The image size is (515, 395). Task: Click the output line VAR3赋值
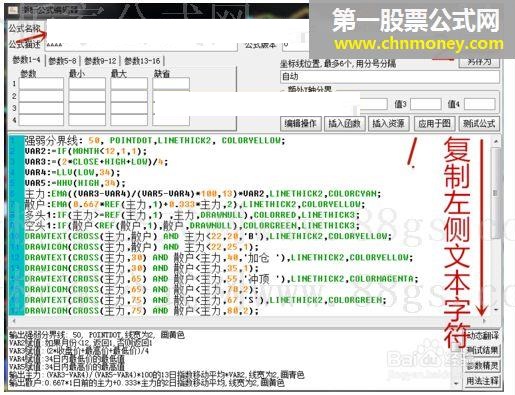pos(79,351)
